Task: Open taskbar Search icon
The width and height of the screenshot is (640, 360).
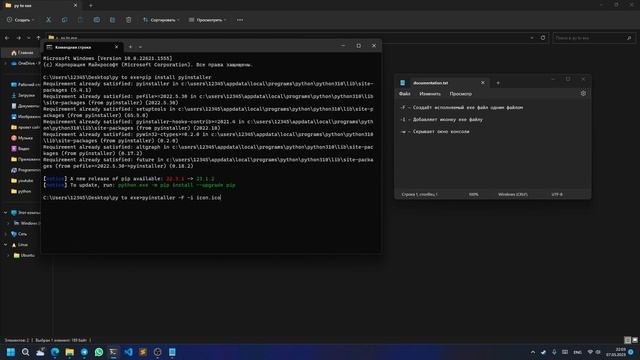Action: pyautogui.click(x=25, y=352)
